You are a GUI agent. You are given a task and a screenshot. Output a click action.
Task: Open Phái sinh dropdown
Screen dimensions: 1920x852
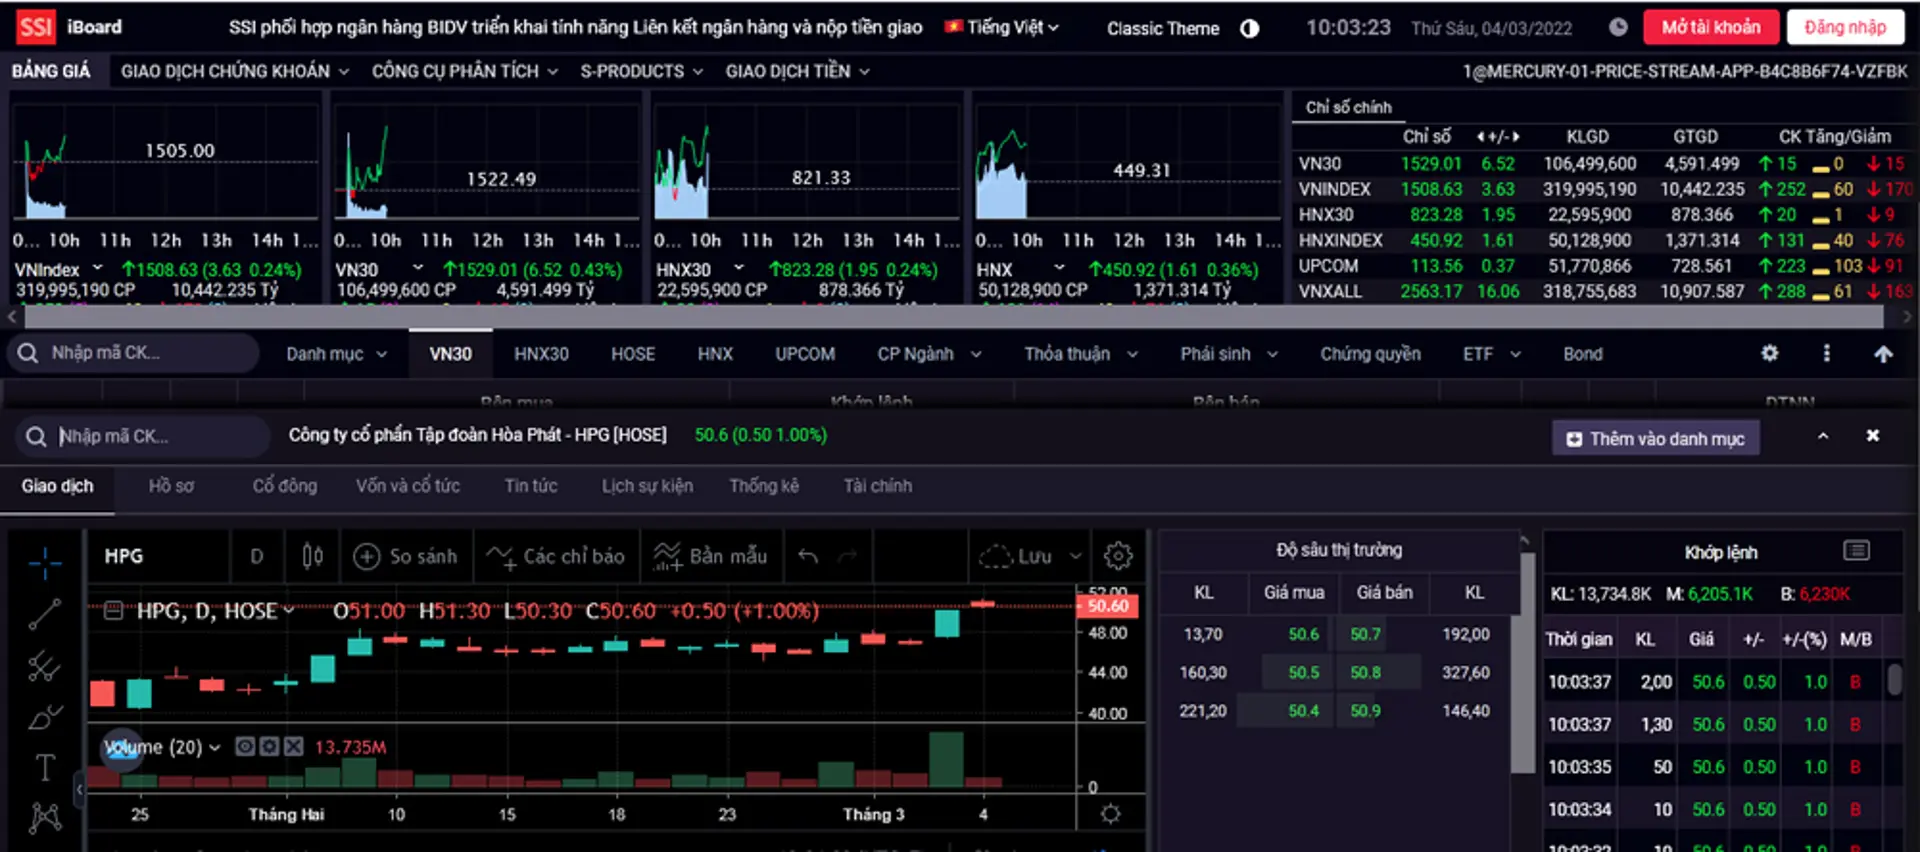1229,354
